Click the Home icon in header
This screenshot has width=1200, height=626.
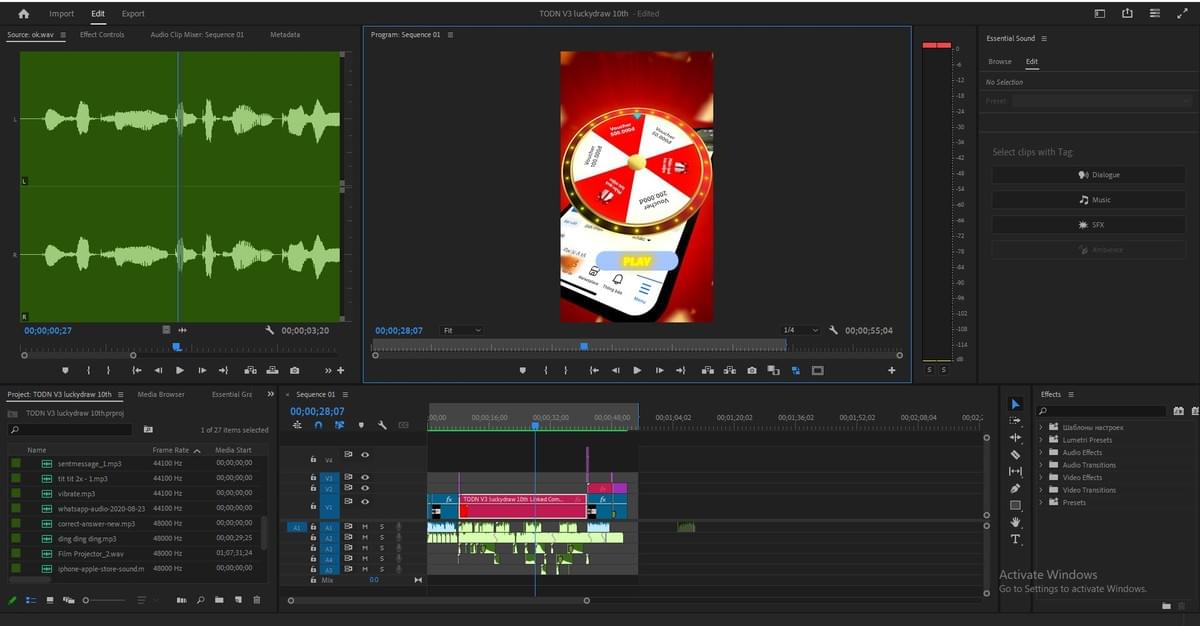[x=24, y=14]
